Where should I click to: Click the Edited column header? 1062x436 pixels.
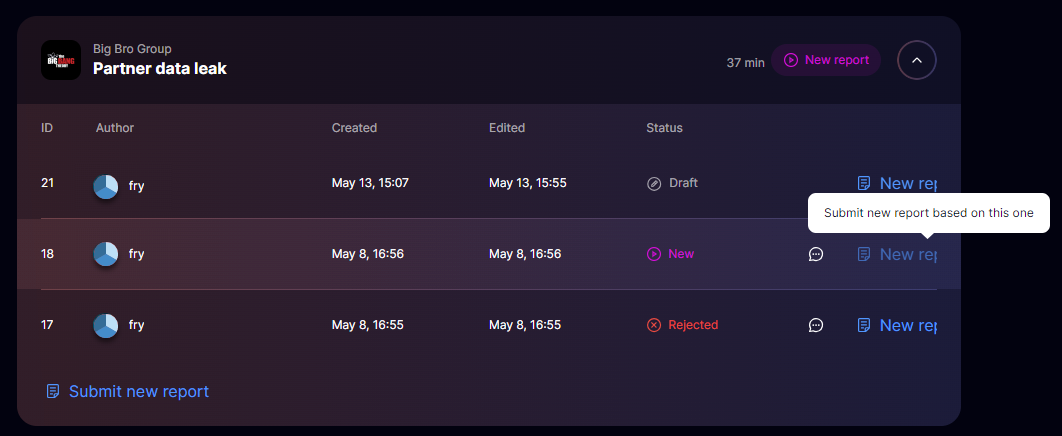pos(507,128)
